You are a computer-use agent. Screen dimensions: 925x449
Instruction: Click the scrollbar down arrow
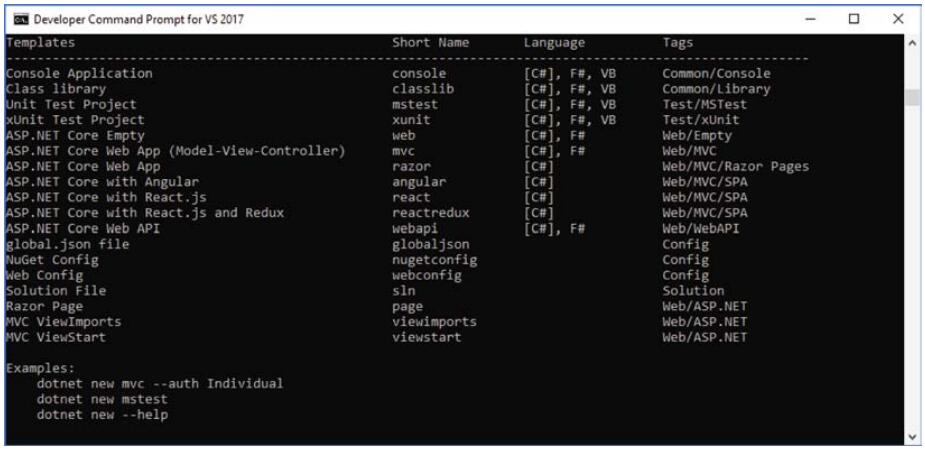click(x=912, y=437)
